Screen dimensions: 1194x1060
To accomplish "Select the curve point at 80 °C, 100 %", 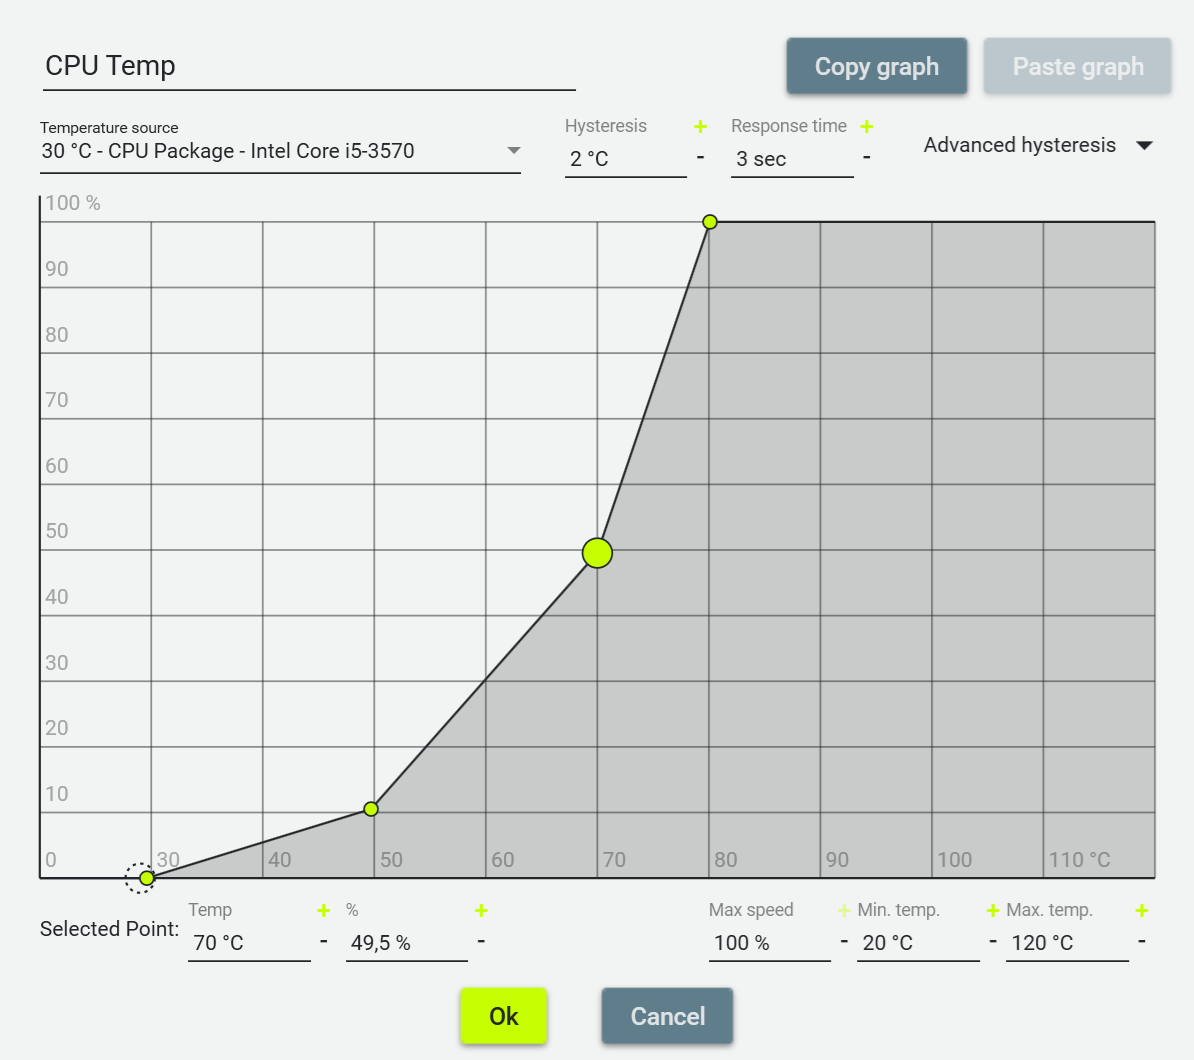I will coord(710,222).
